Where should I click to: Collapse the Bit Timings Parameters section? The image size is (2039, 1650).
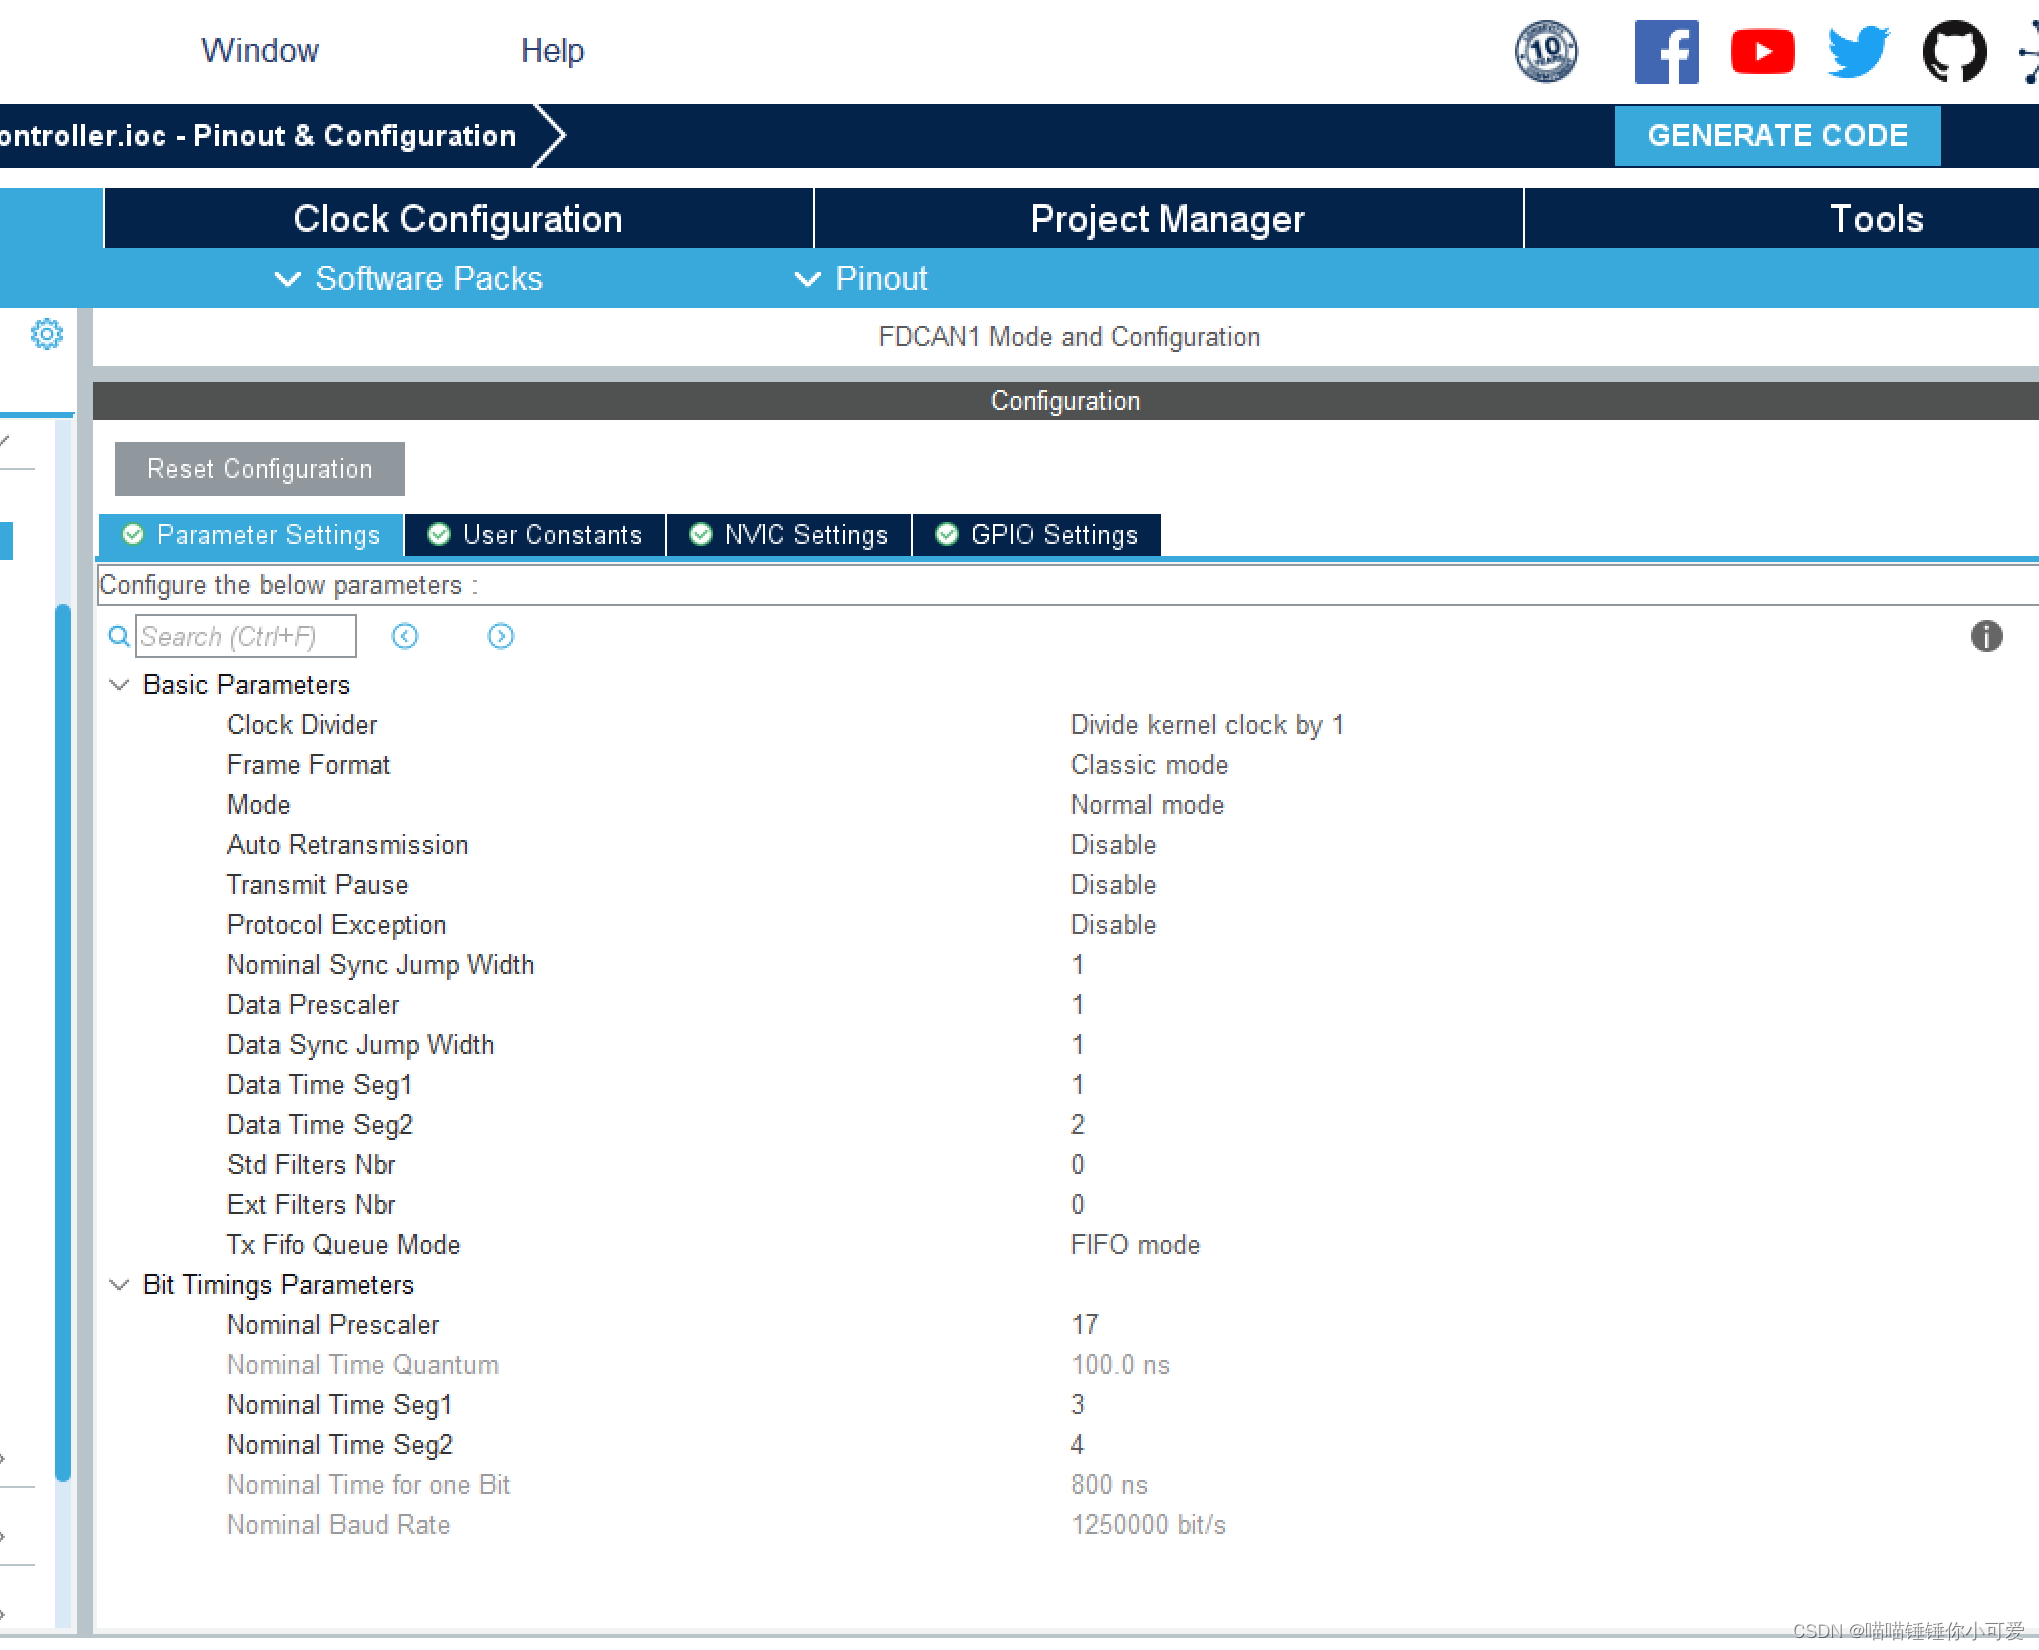120,1285
